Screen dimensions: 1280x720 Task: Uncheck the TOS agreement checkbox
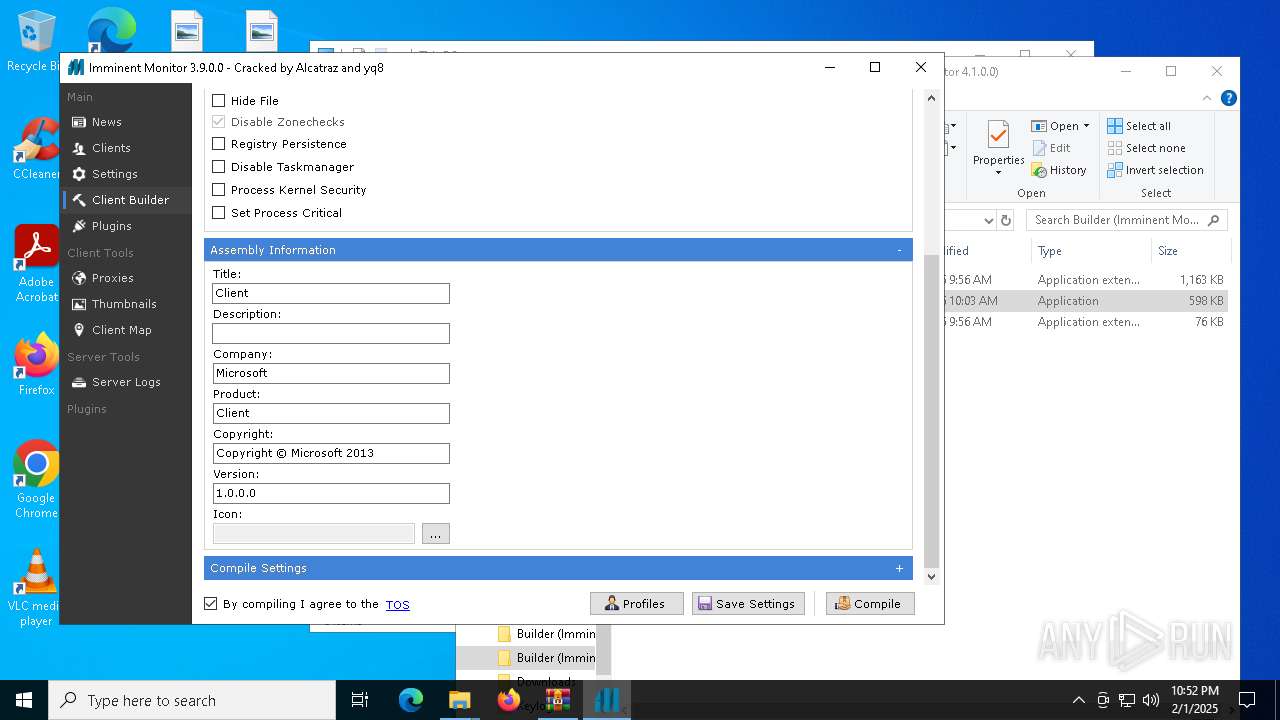[x=210, y=604]
